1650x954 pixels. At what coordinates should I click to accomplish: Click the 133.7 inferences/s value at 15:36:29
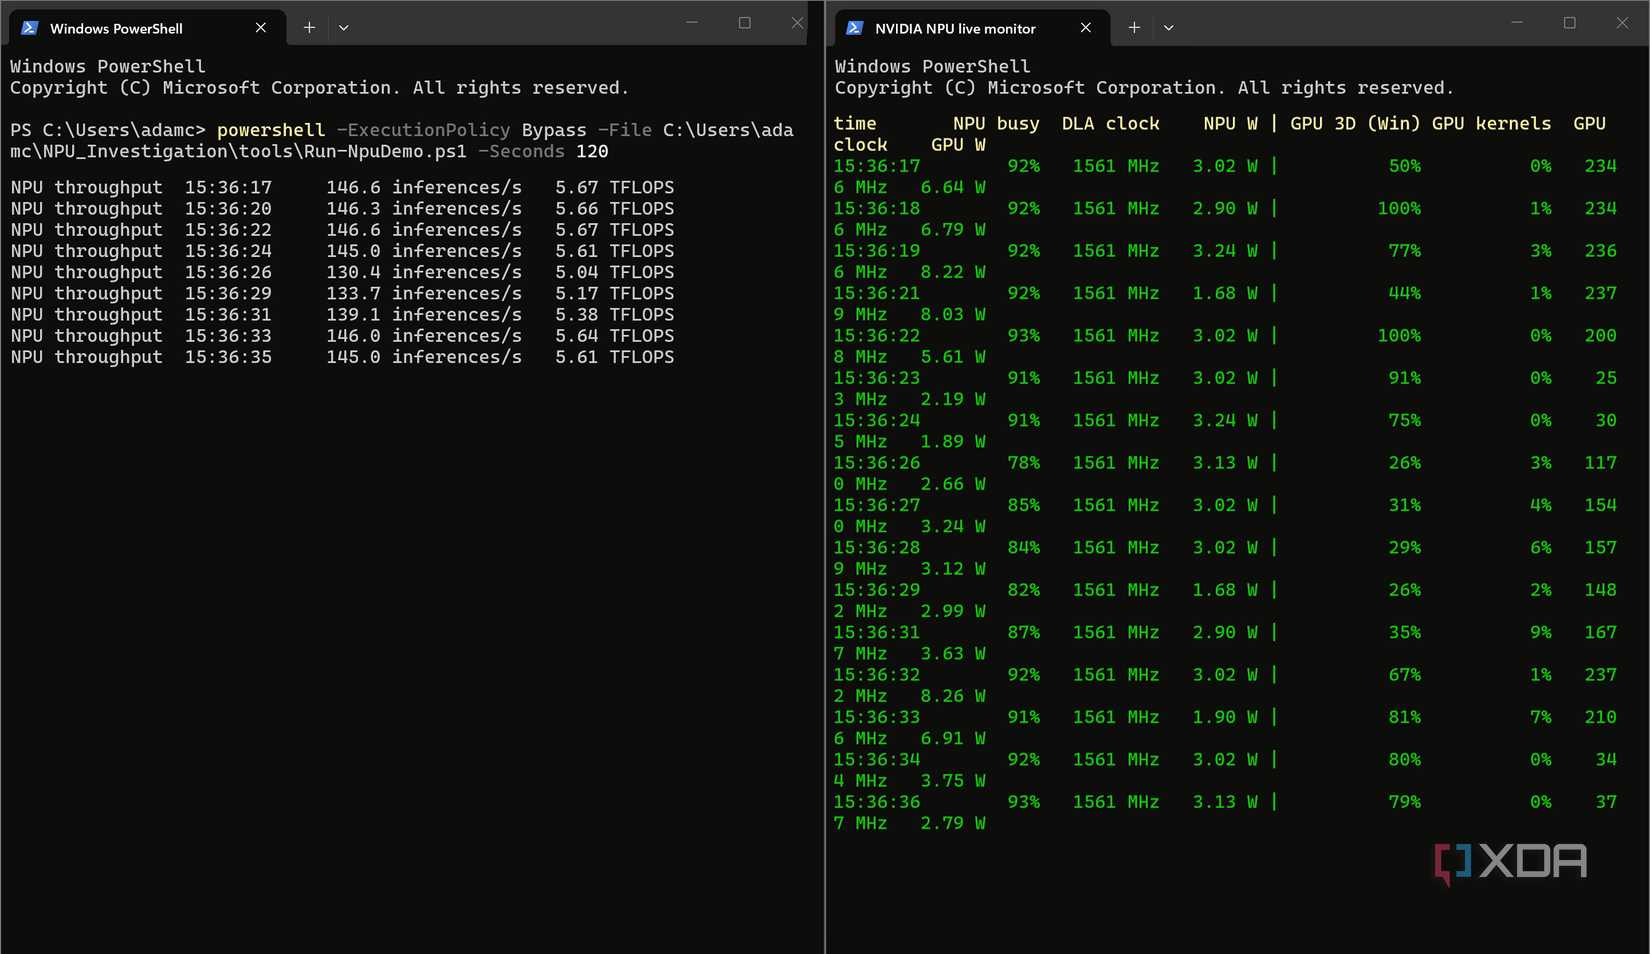point(424,293)
